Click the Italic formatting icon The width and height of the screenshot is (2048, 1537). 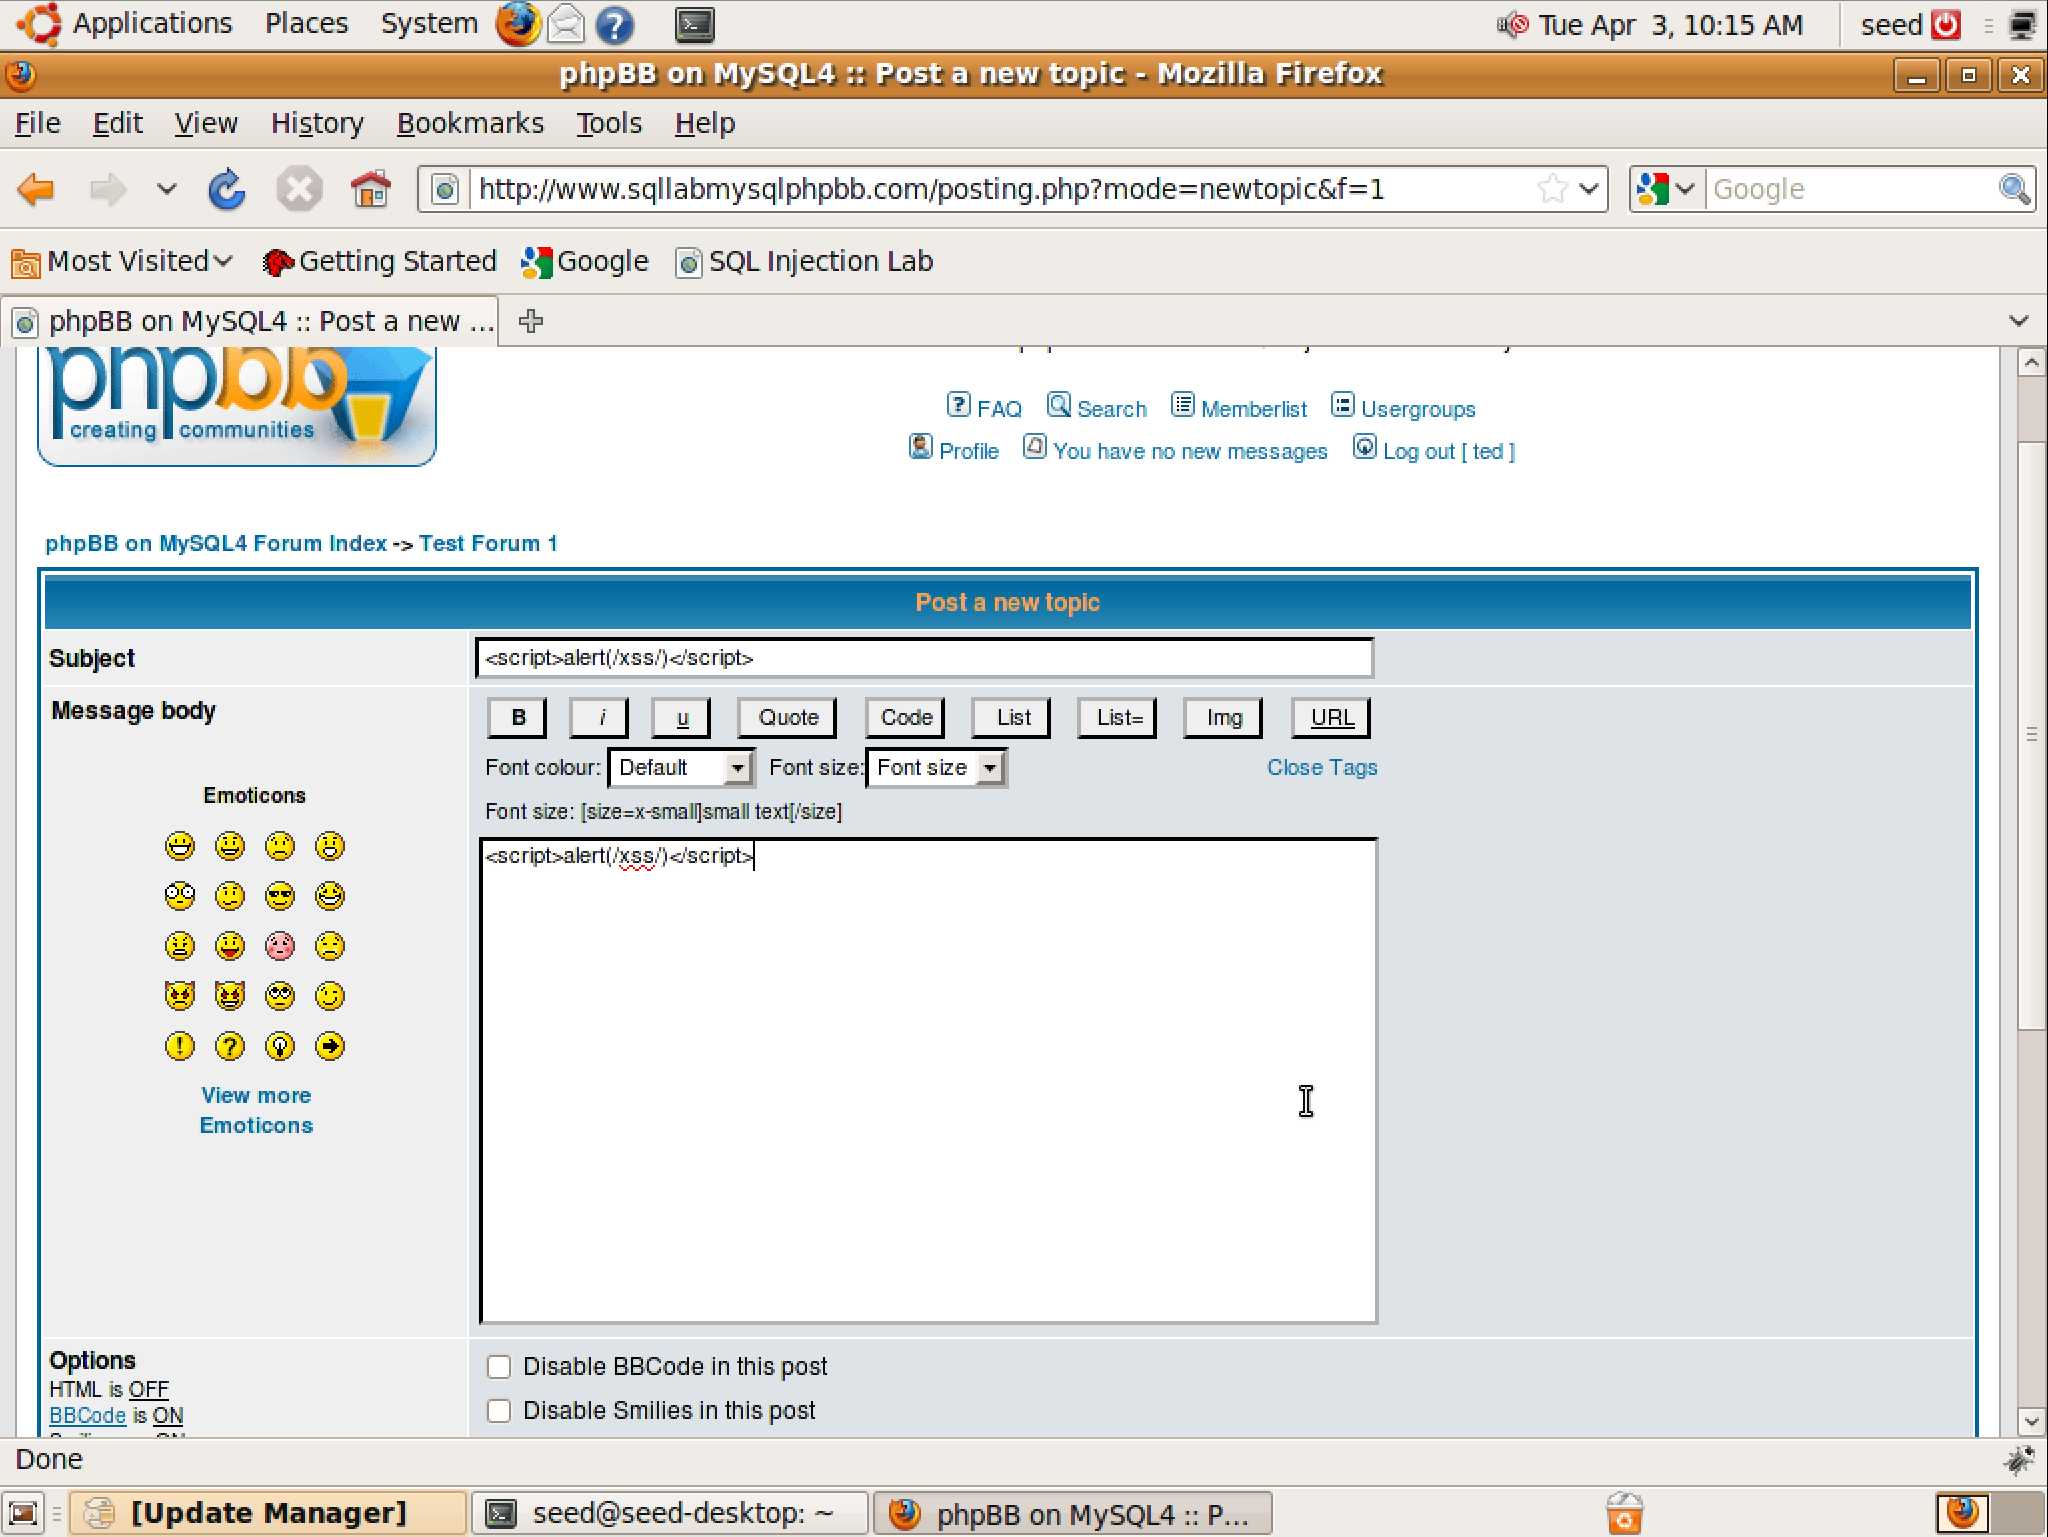[599, 717]
